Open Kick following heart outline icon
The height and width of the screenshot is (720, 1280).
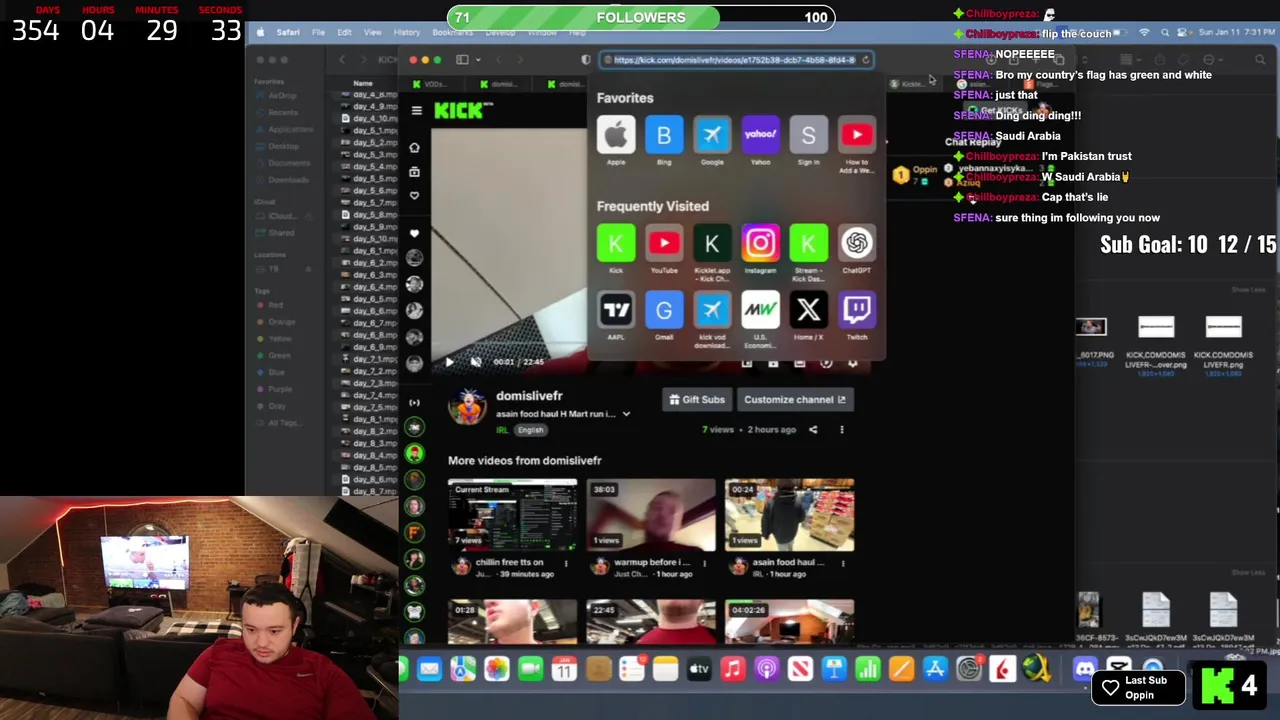click(x=415, y=196)
